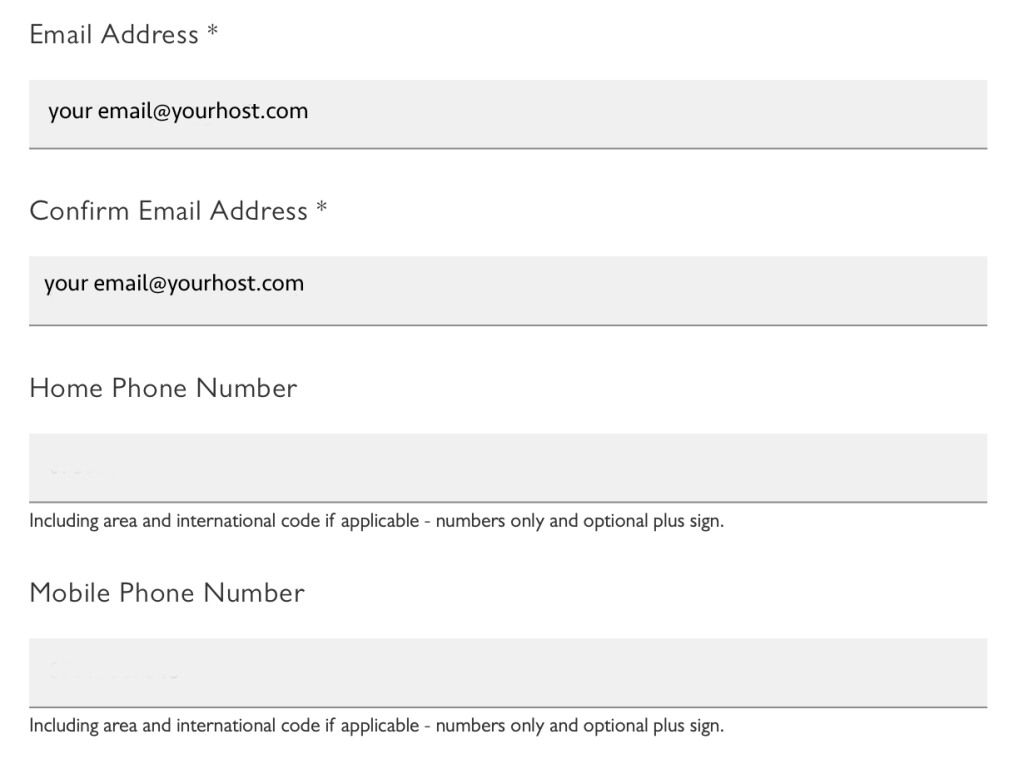Select the Home Phone Number input box
The height and width of the screenshot is (764, 1024).
click(x=508, y=467)
